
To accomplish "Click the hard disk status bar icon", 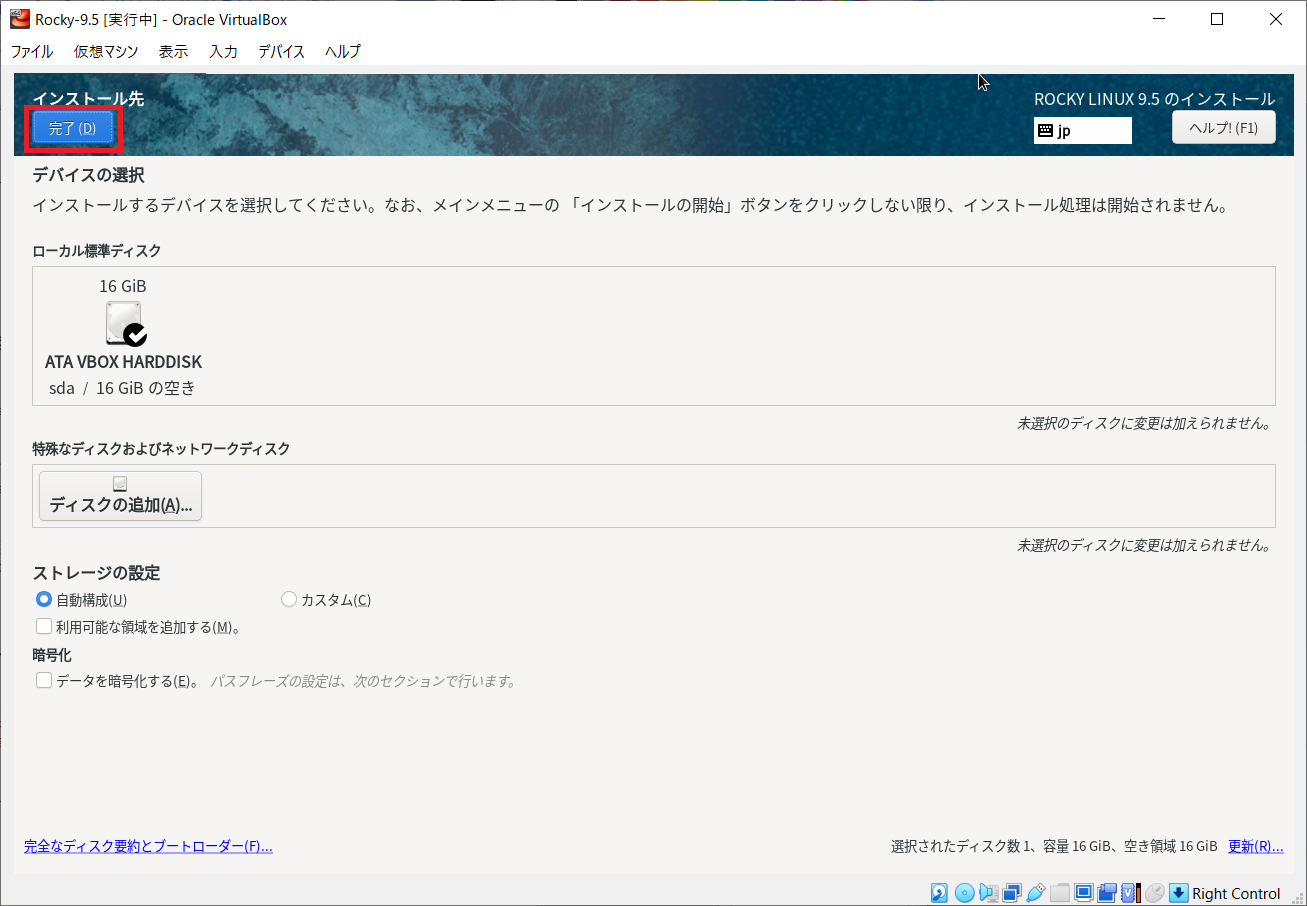I will (x=939, y=893).
